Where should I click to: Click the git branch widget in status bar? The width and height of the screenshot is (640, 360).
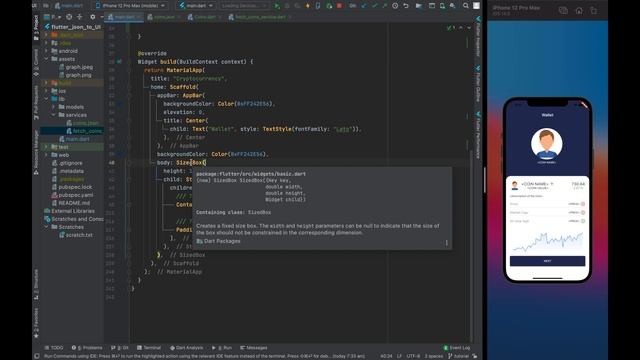(x=458, y=356)
